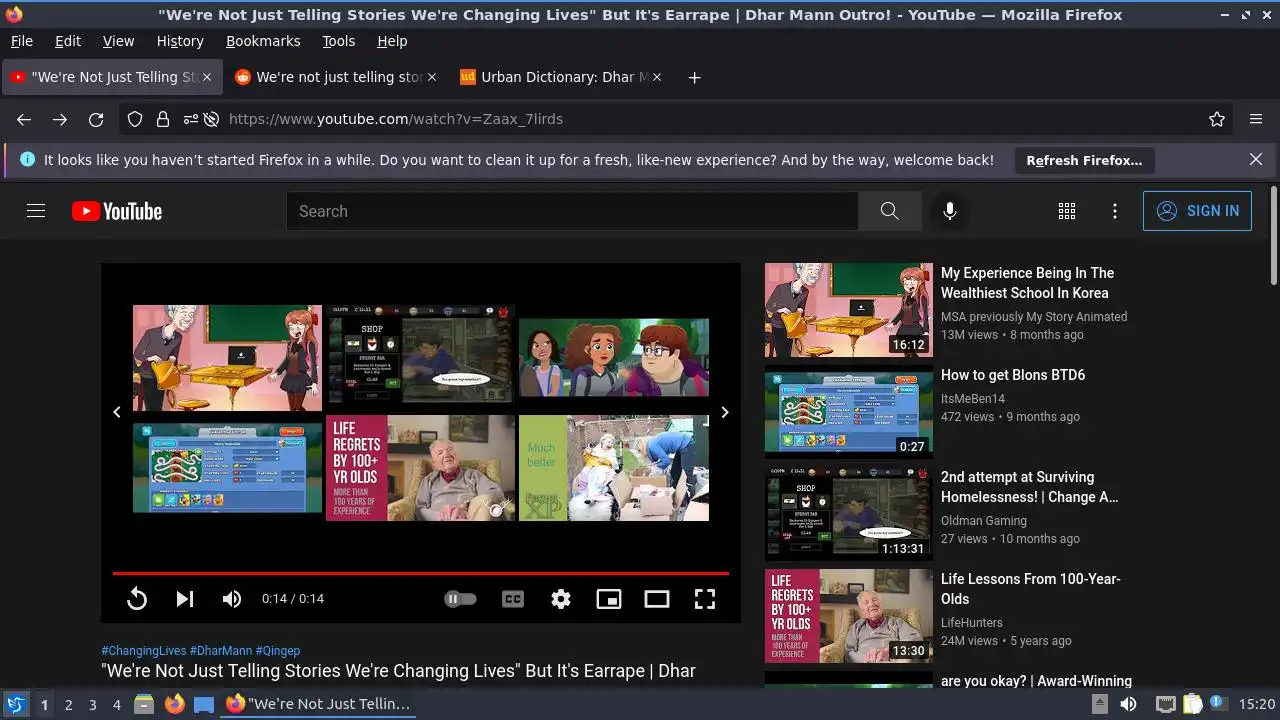Click the Refresh Firefox button
The height and width of the screenshot is (720, 1280).
point(1084,160)
